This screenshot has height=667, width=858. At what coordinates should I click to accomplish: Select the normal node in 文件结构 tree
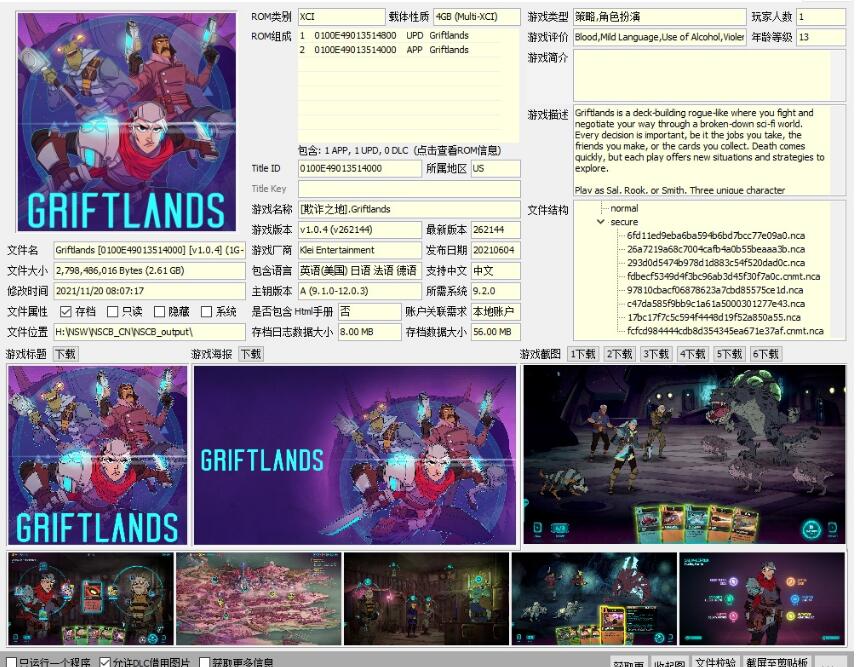[624, 208]
